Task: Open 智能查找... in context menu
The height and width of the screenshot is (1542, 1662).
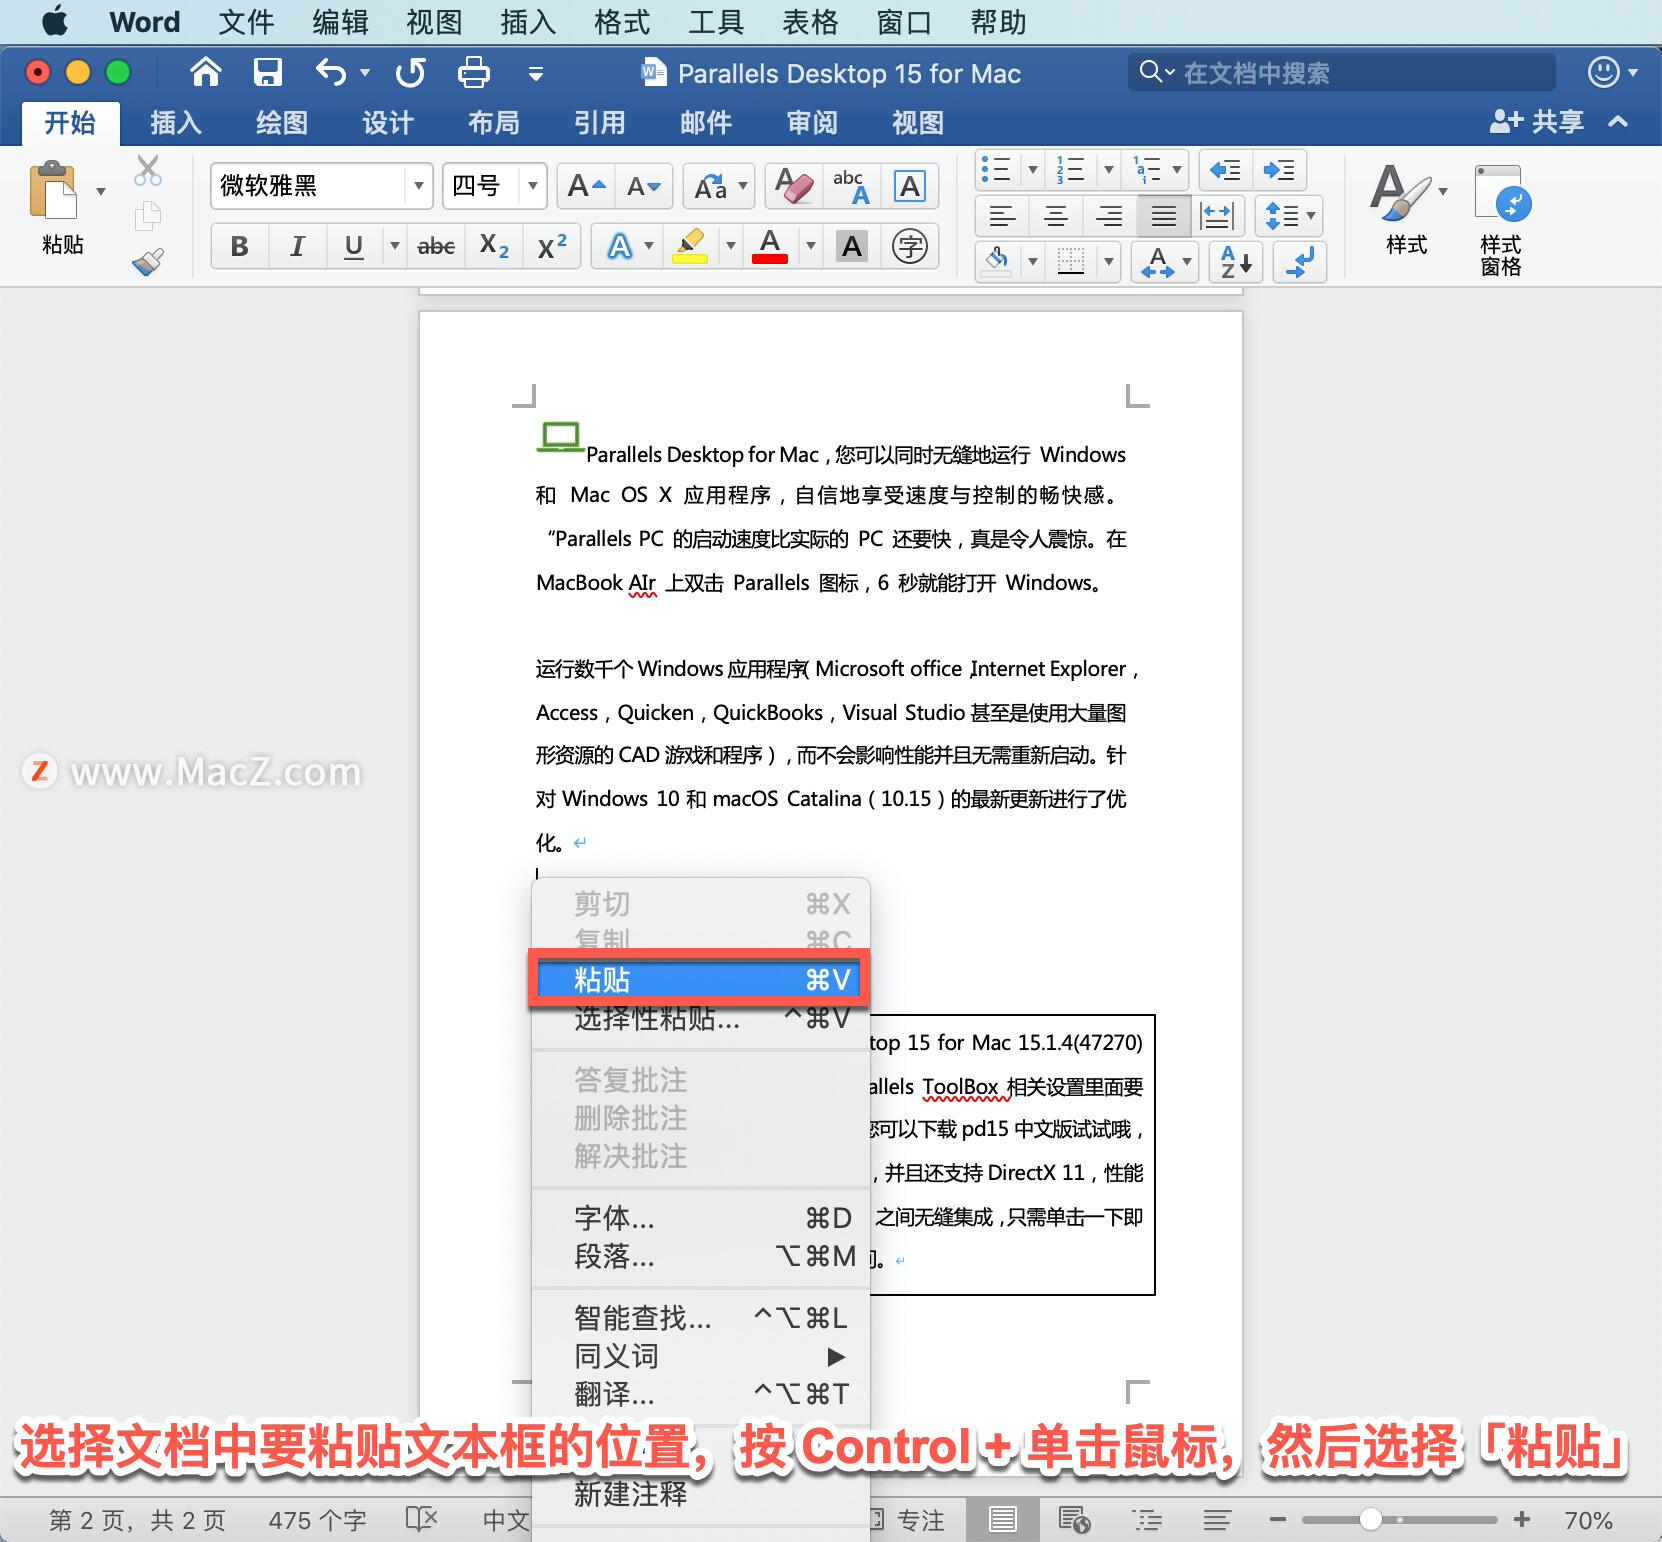Action: pyautogui.click(x=699, y=1318)
